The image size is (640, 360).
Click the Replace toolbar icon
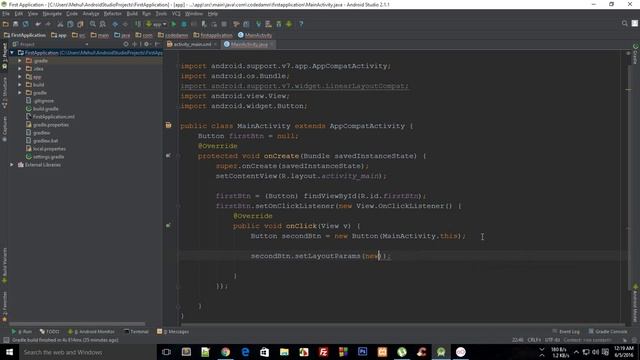(103, 24)
